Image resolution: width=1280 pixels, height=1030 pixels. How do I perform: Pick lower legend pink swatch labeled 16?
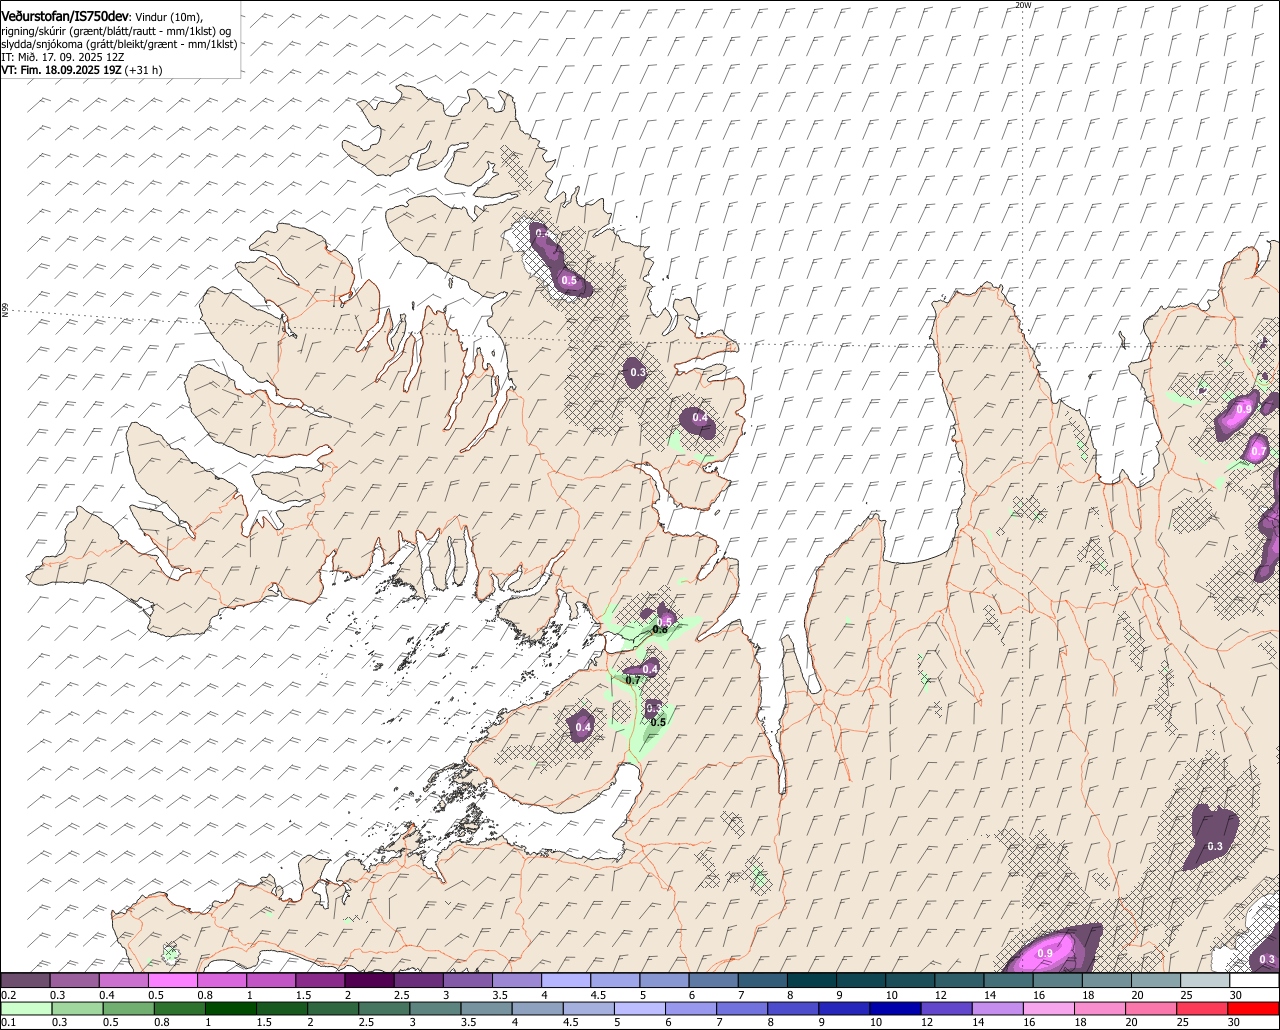[1049, 1008]
